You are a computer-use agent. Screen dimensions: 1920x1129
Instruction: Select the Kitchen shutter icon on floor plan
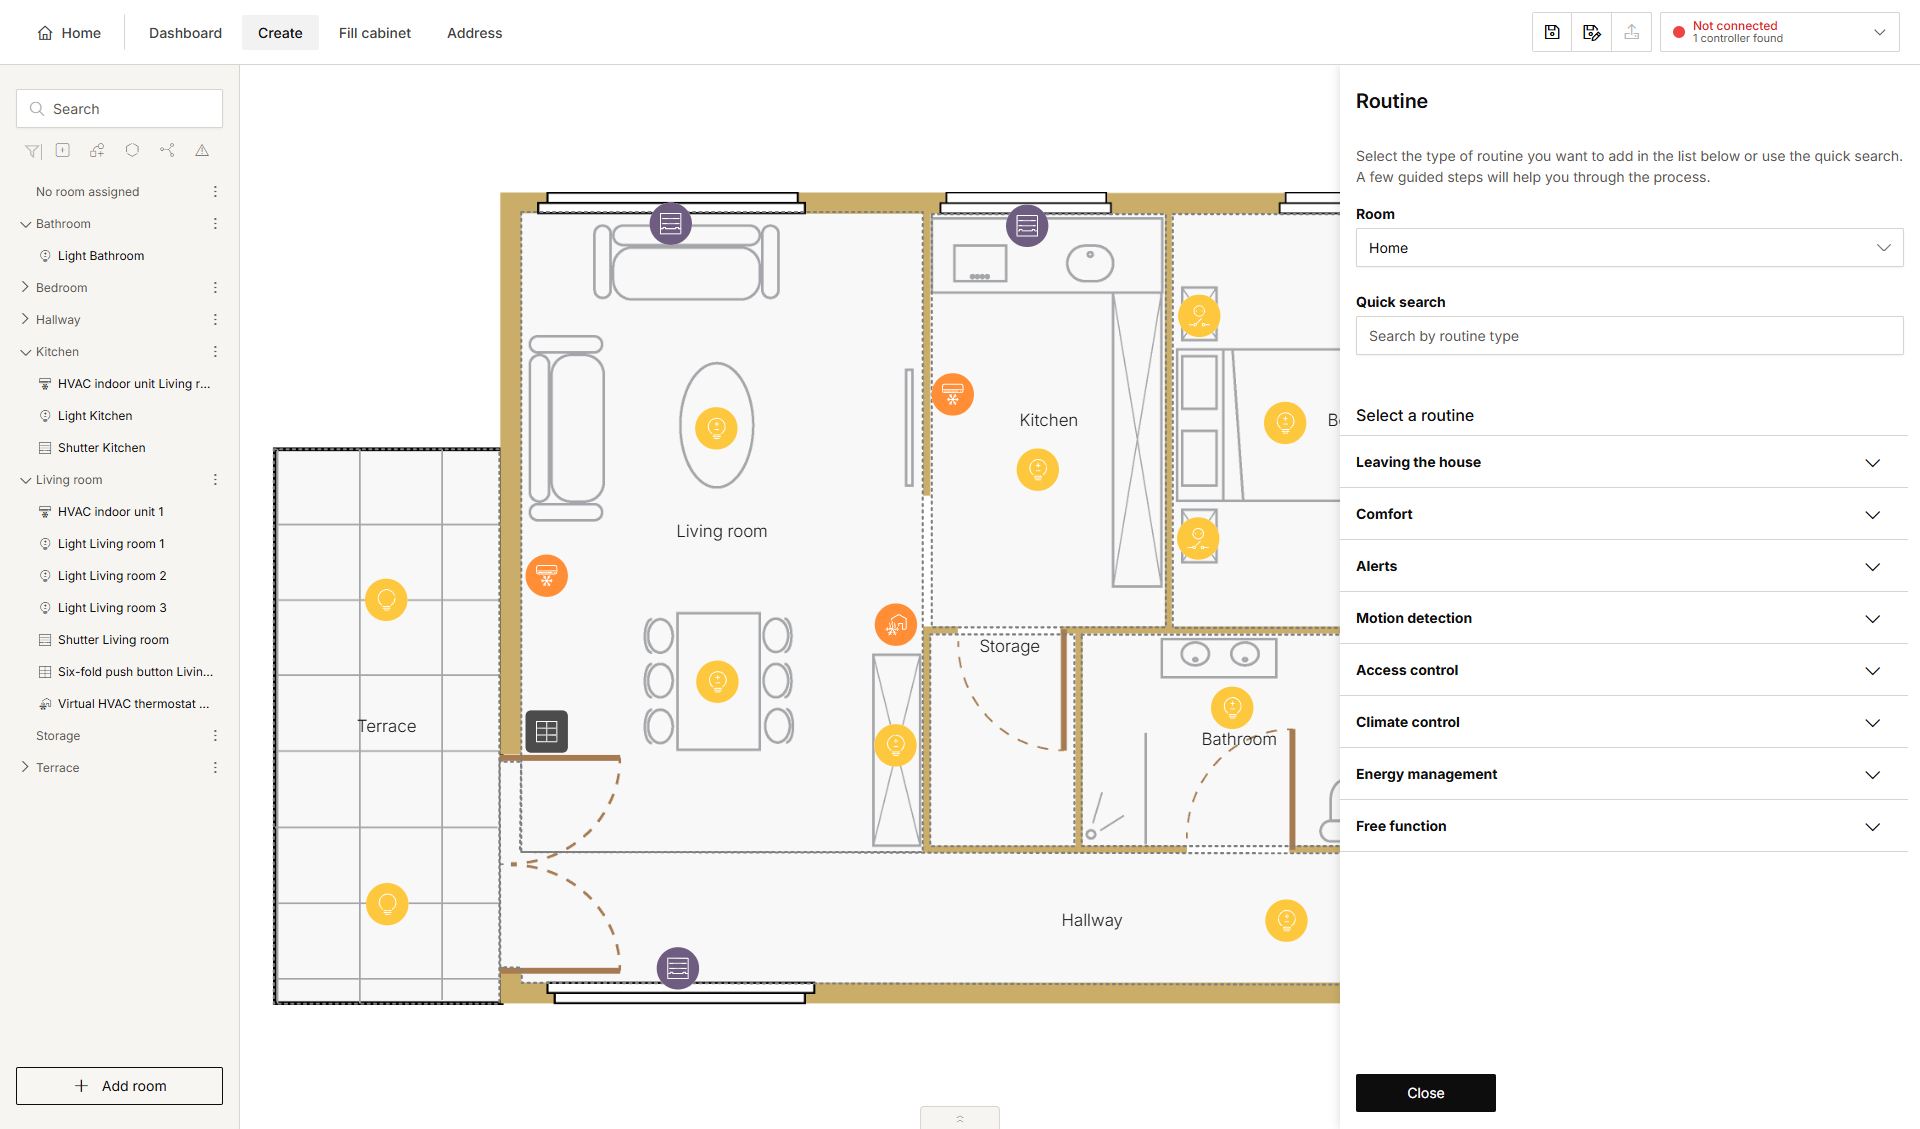(x=1027, y=226)
